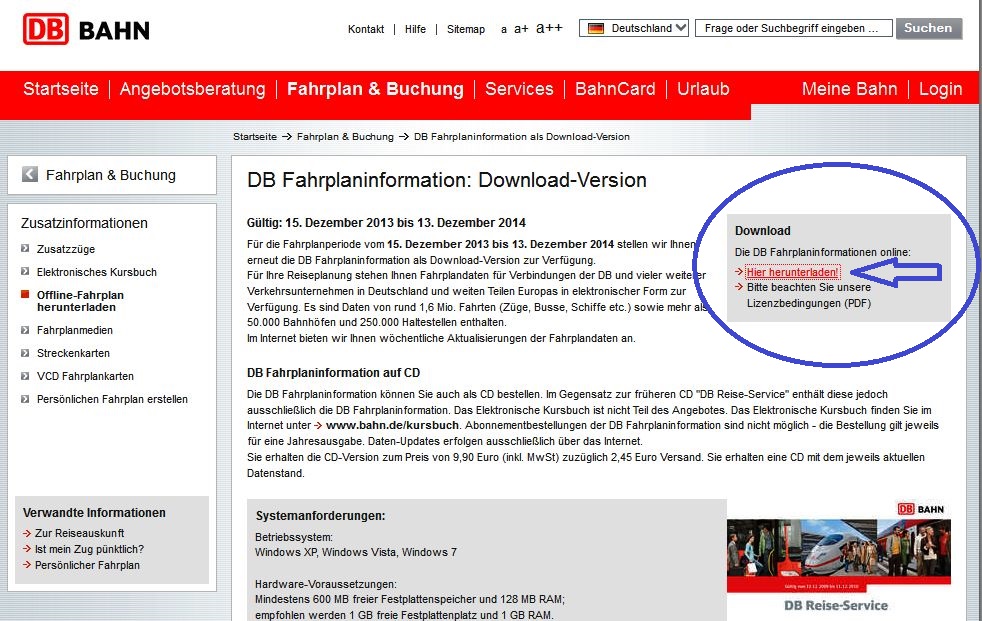Click the text 'Windows XP, Windows Vista, Windows 7'
The image size is (982, 621).
[356, 553]
